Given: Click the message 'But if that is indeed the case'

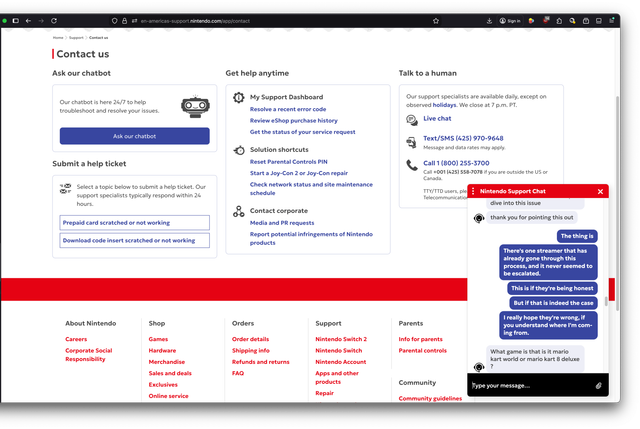Looking at the screenshot, I should (x=553, y=303).
